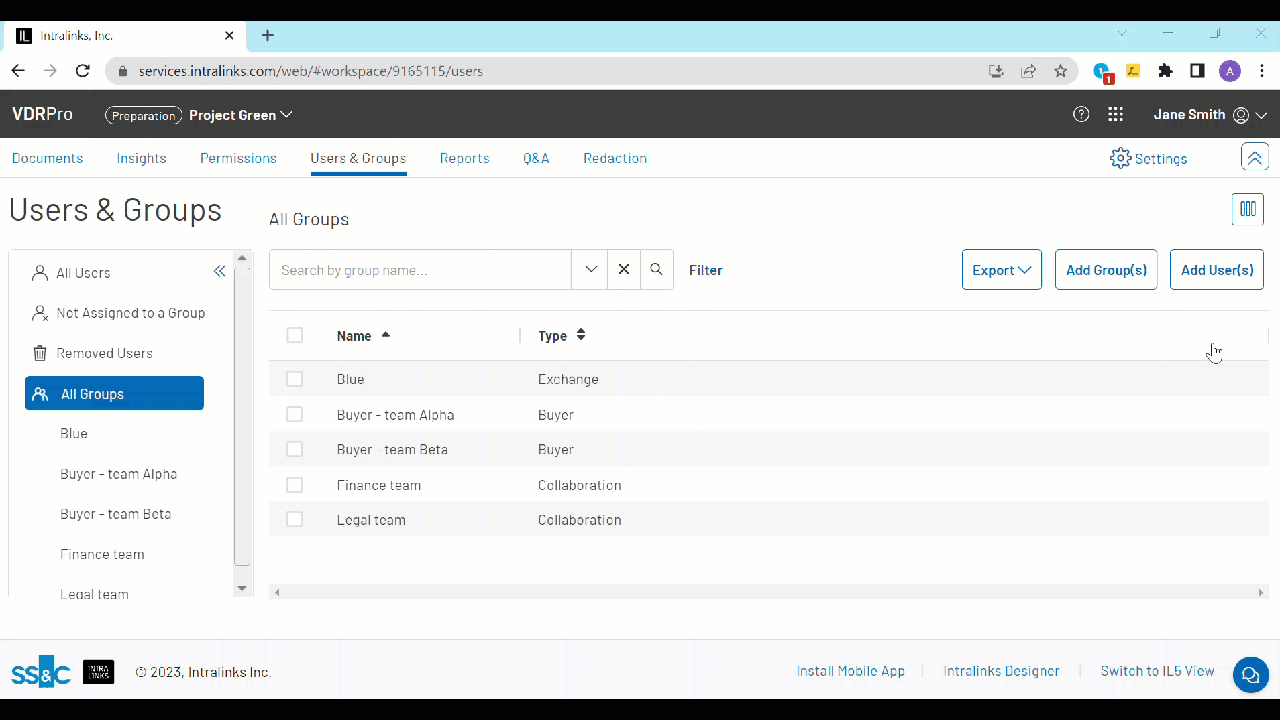The width and height of the screenshot is (1280, 720).
Task: Select All Groups in sidebar
Action: 114,393
